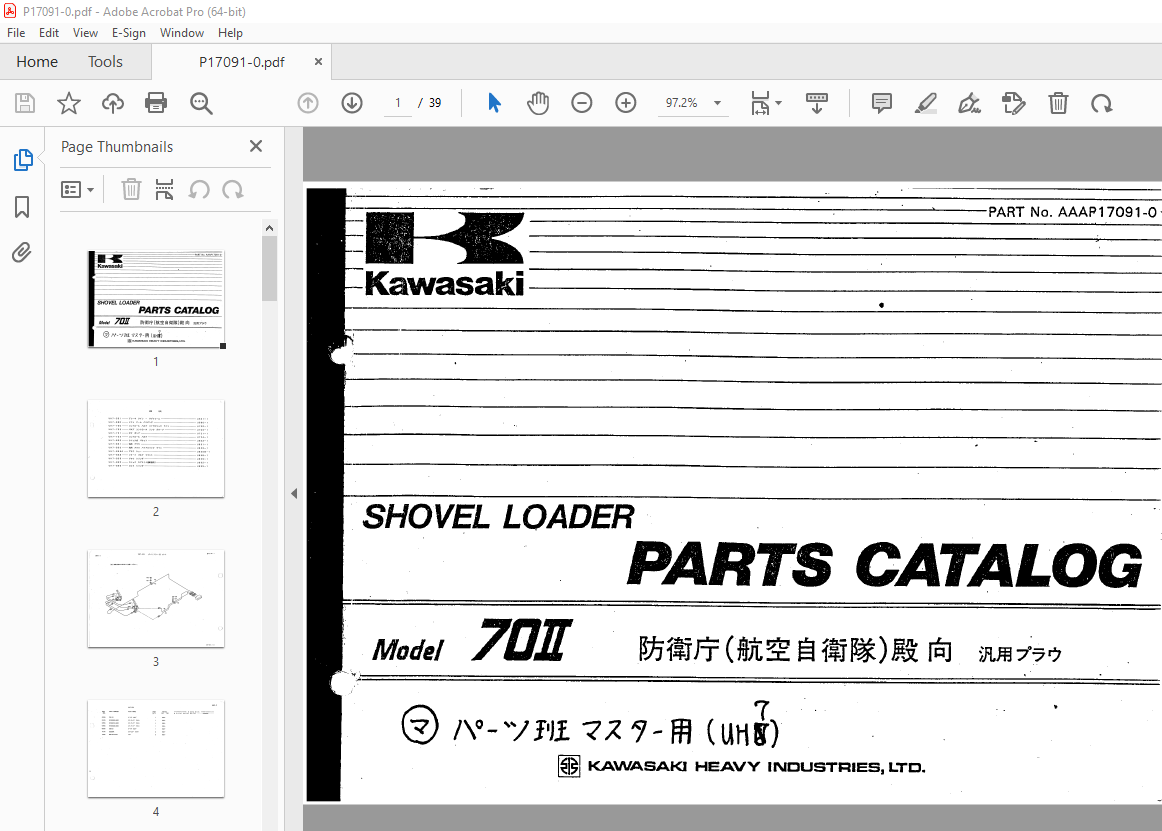Select the P17091-0.pdf document tab
1162x831 pixels.
[x=242, y=62]
